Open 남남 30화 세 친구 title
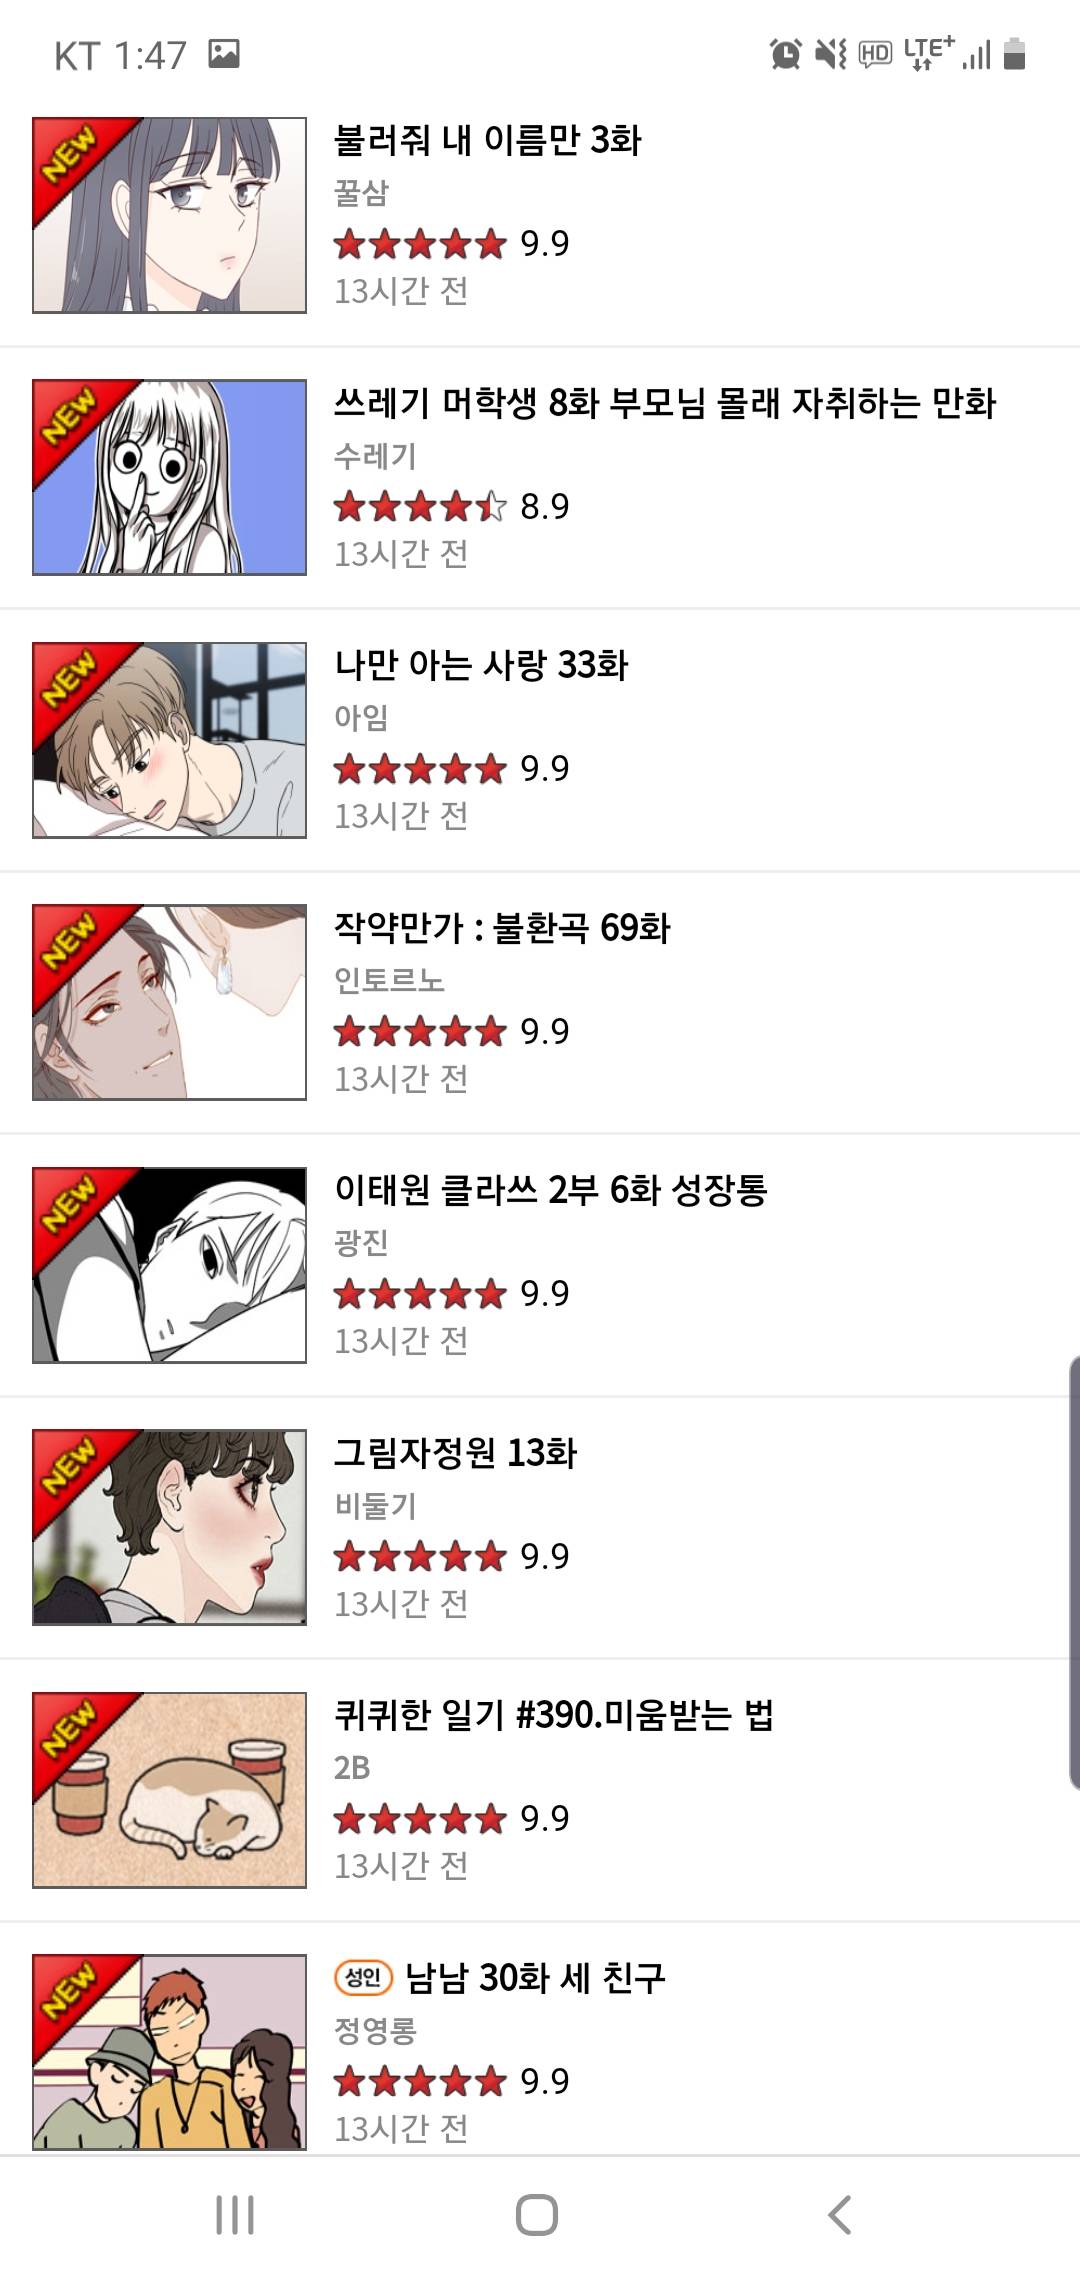1080x2280 pixels. pyautogui.click(x=535, y=1977)
